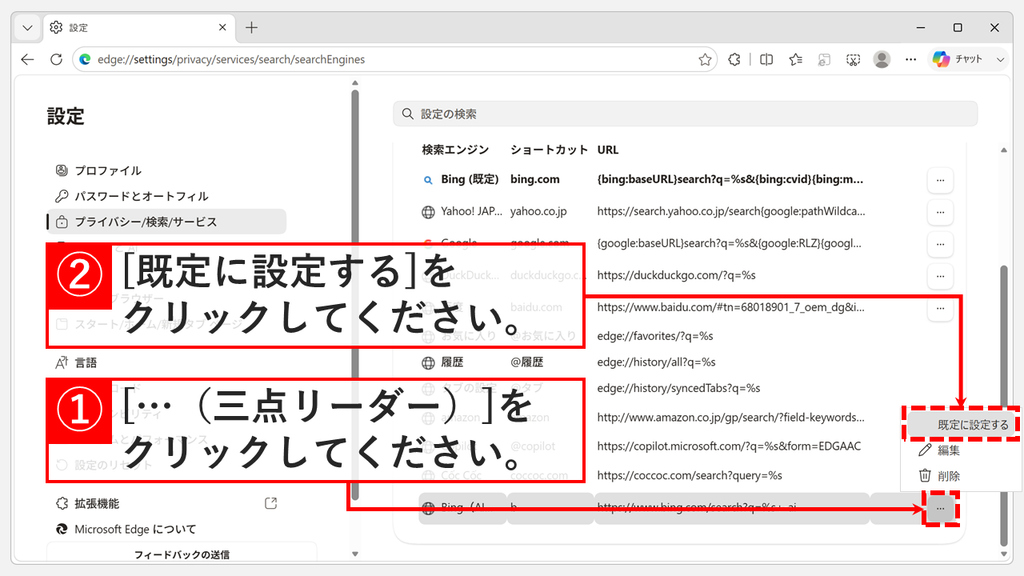Image resolution: width=1024 pixels, height=576 pixels.
Task: Select the 設定 browser tab
Action: (x=138, y=27)
